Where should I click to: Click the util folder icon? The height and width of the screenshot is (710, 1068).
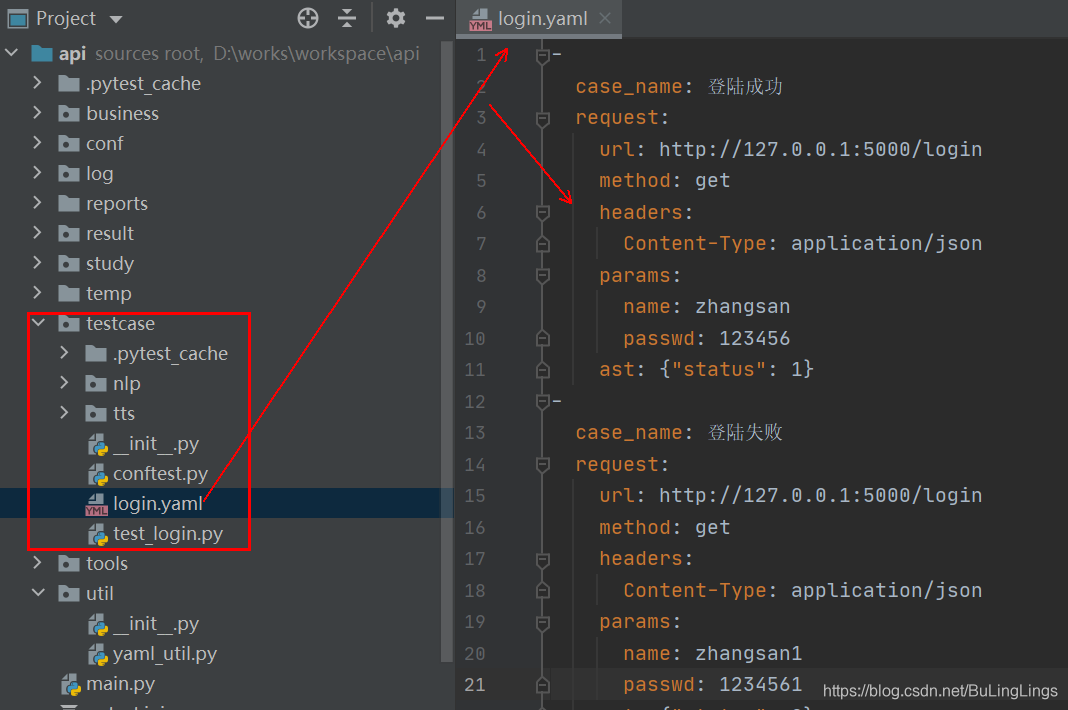[x=69, y=593]
